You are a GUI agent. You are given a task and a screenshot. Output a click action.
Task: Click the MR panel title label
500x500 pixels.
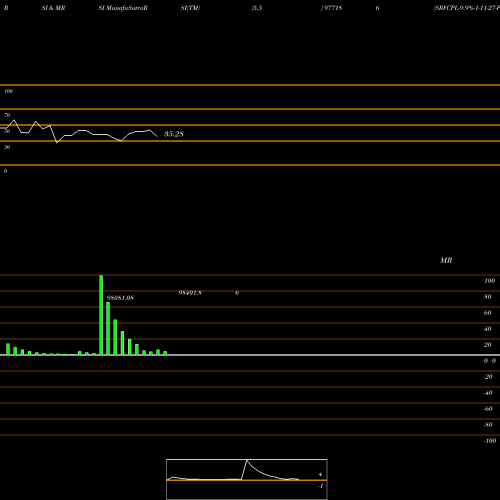446,260
